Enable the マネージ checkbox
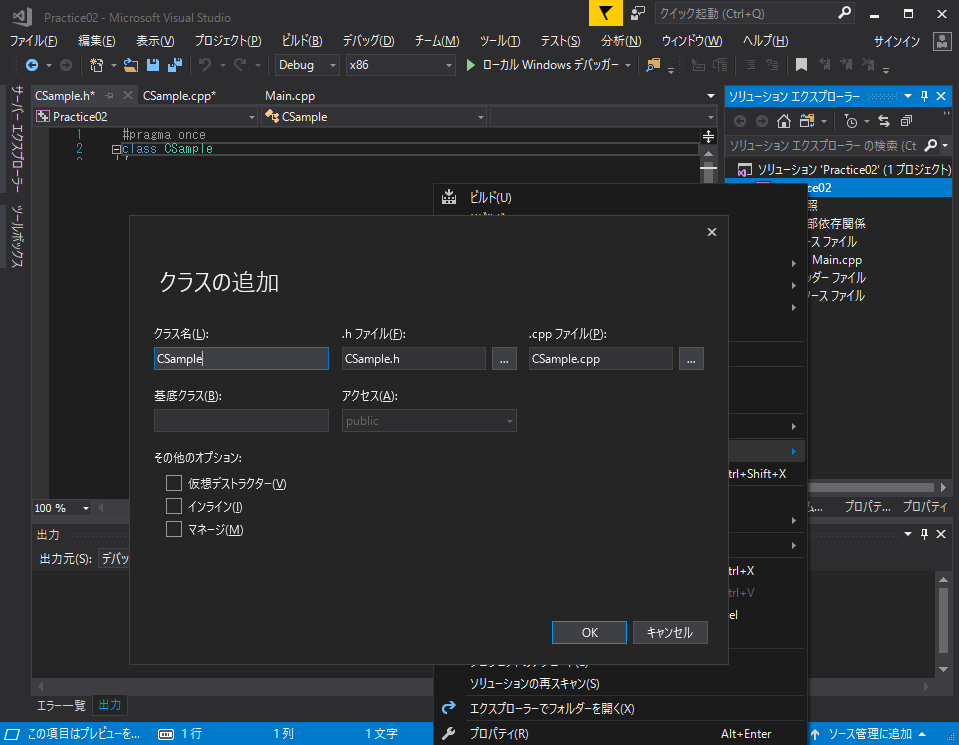The width and height of the screenshot is (959, 745). tap(174, 529)
